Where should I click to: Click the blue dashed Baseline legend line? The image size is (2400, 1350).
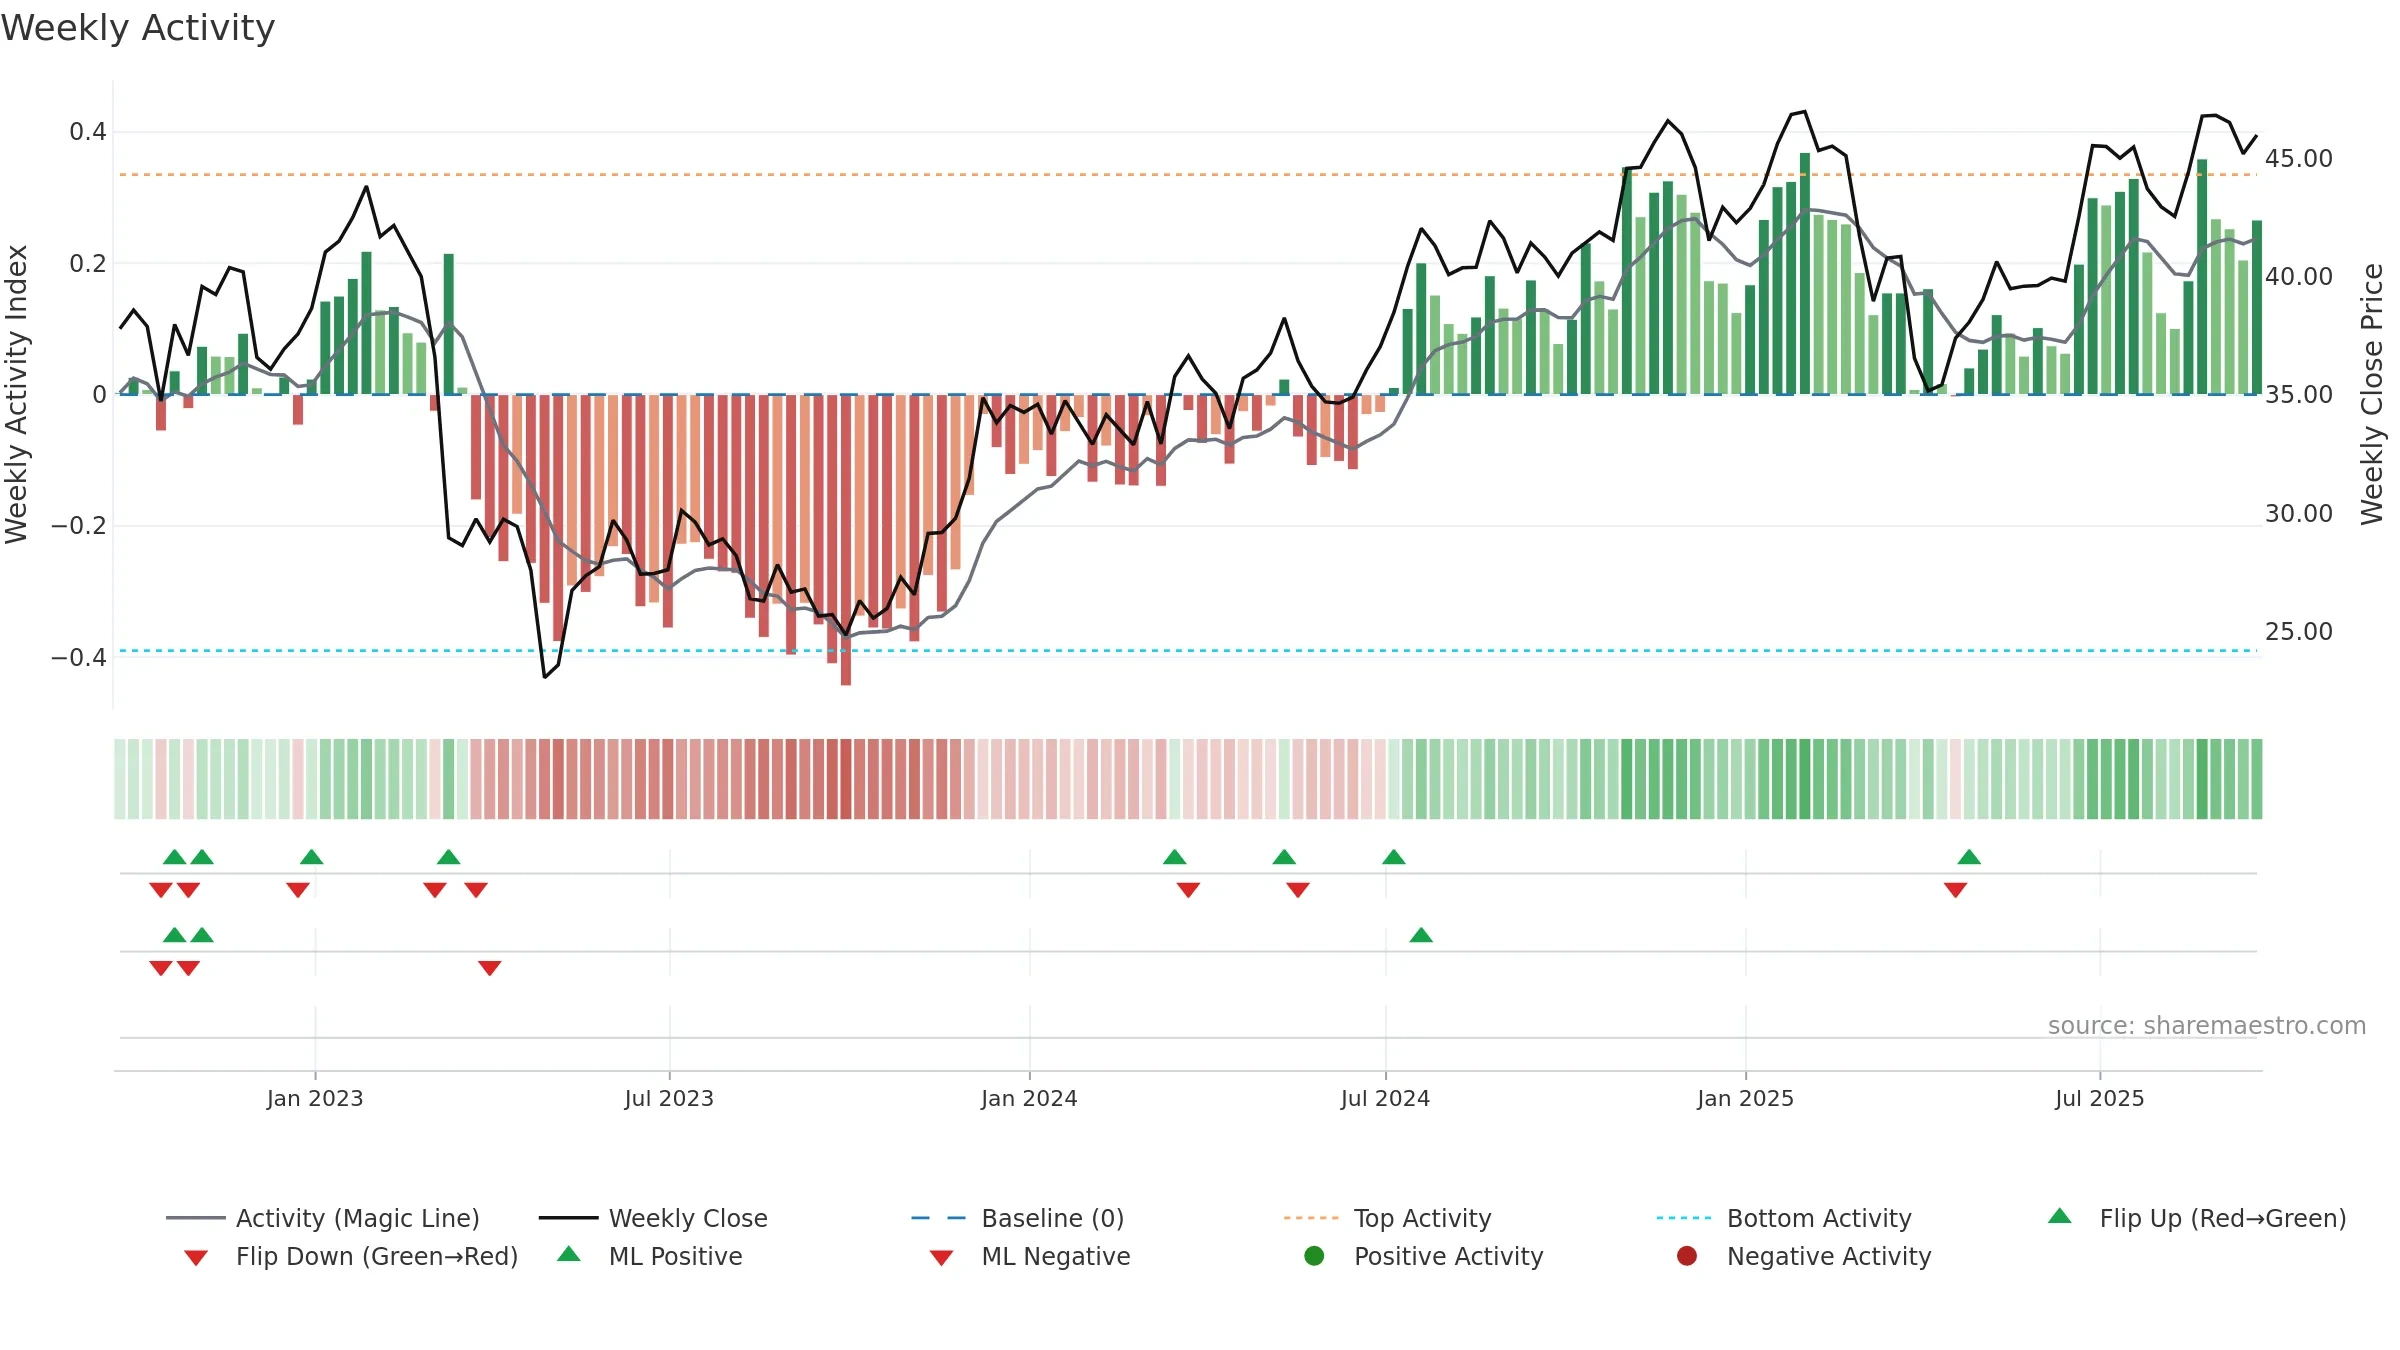[938, 1218]
